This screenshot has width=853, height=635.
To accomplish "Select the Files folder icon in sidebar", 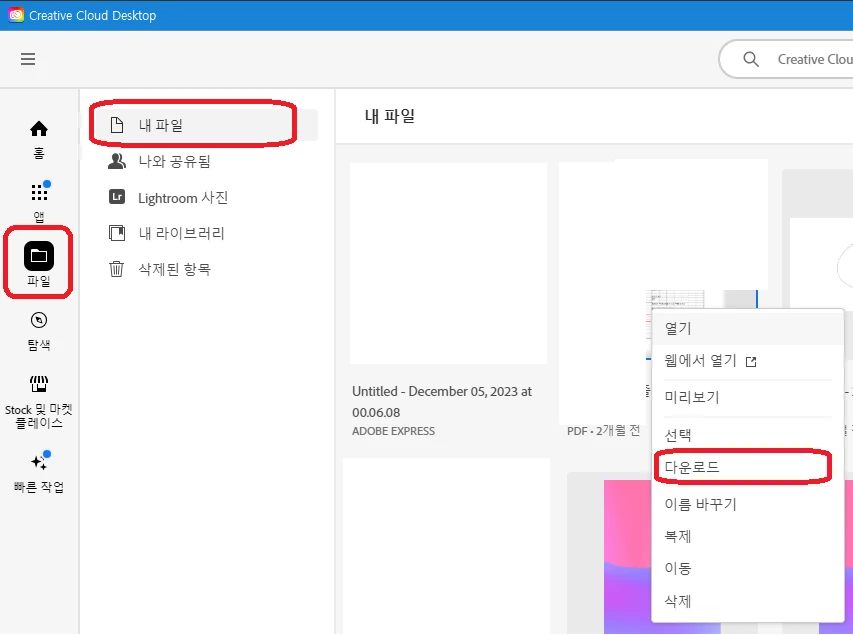I will coord(39,256).
